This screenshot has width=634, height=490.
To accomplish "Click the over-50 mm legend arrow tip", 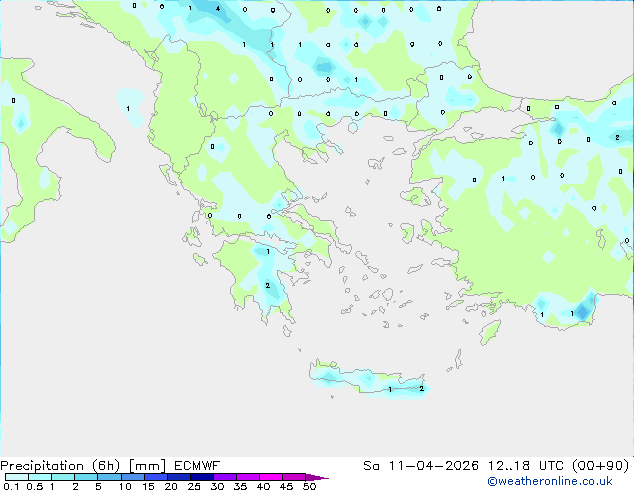I will (317, 477).
